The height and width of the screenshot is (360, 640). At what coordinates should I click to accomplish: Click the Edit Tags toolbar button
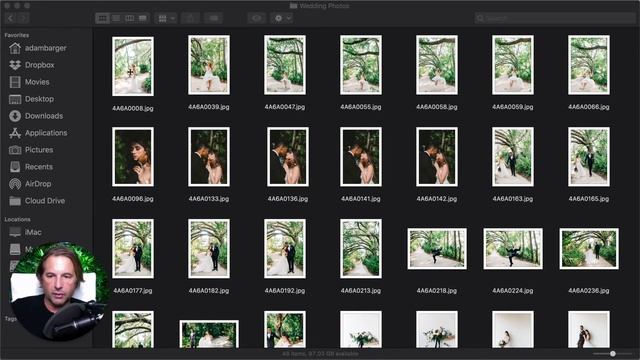pyautogui.click(x=213, y=18)
